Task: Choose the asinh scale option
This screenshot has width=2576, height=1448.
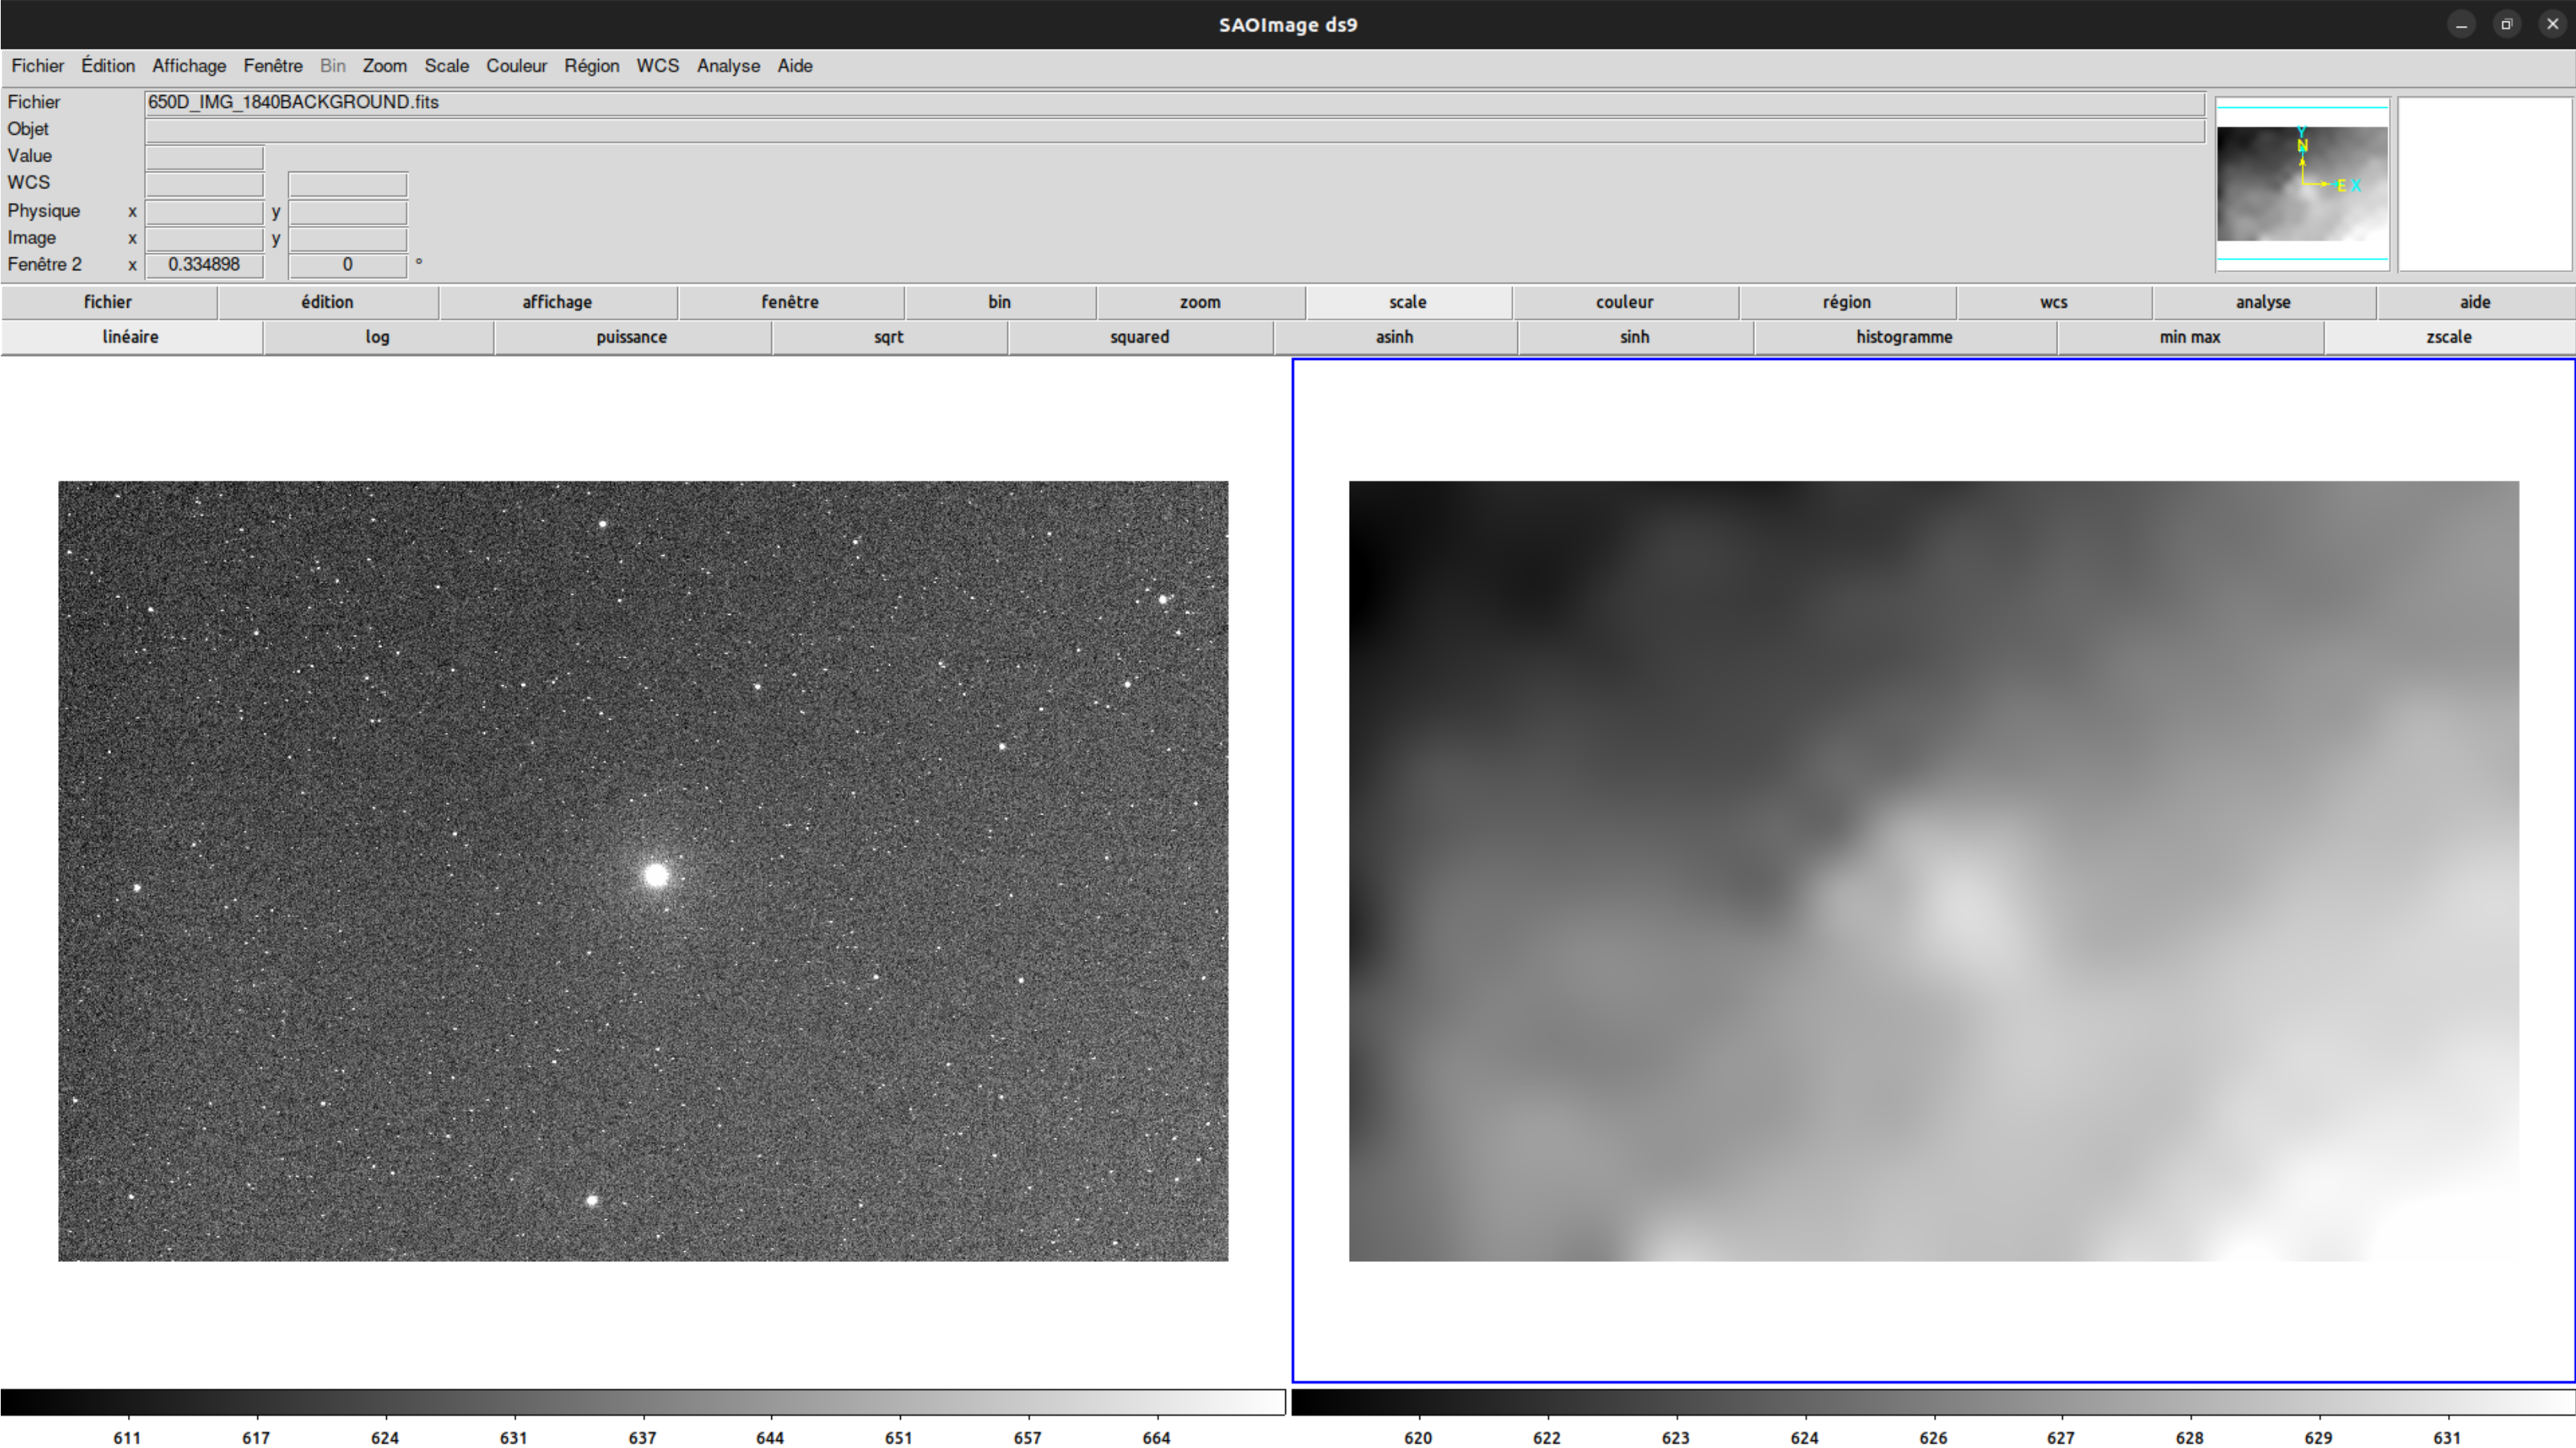Action: coord(1394,337)
